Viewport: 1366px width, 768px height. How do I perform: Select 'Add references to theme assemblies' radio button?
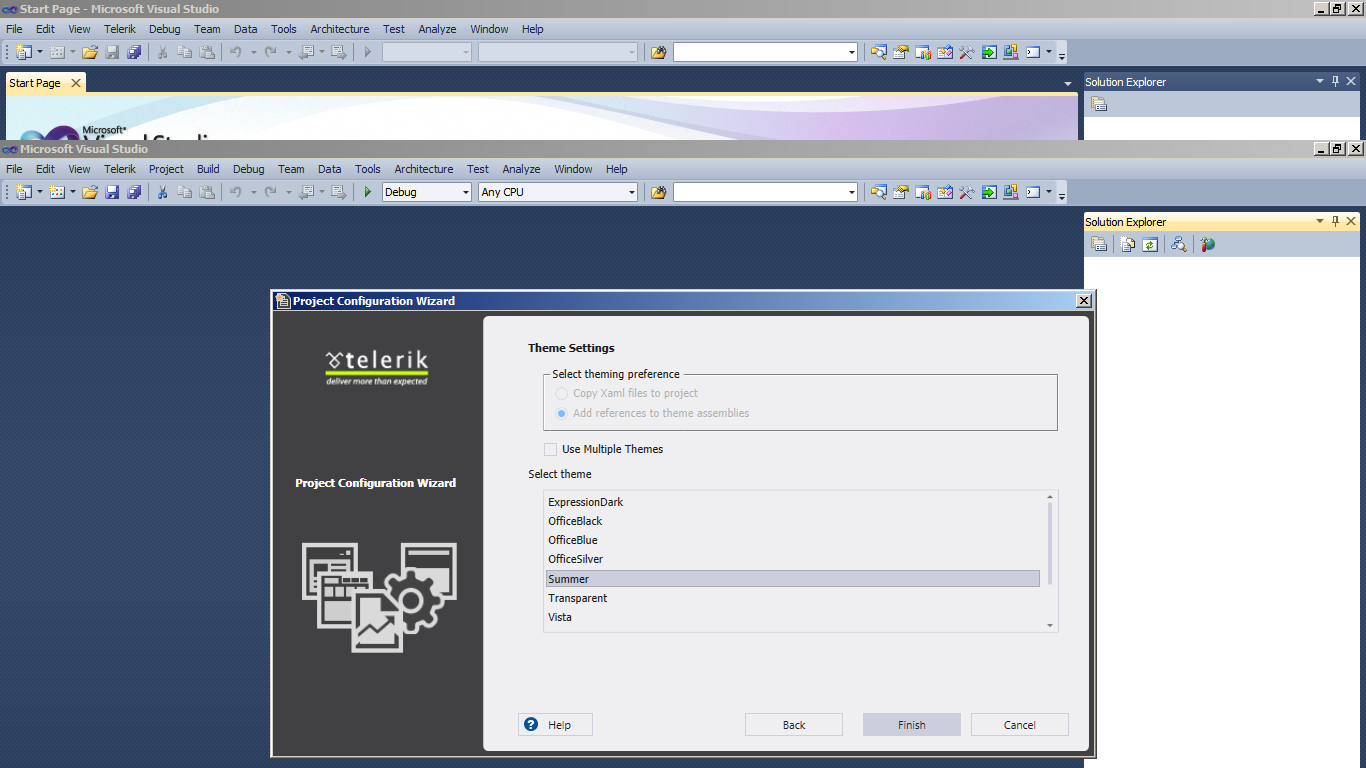pos(562,413)
